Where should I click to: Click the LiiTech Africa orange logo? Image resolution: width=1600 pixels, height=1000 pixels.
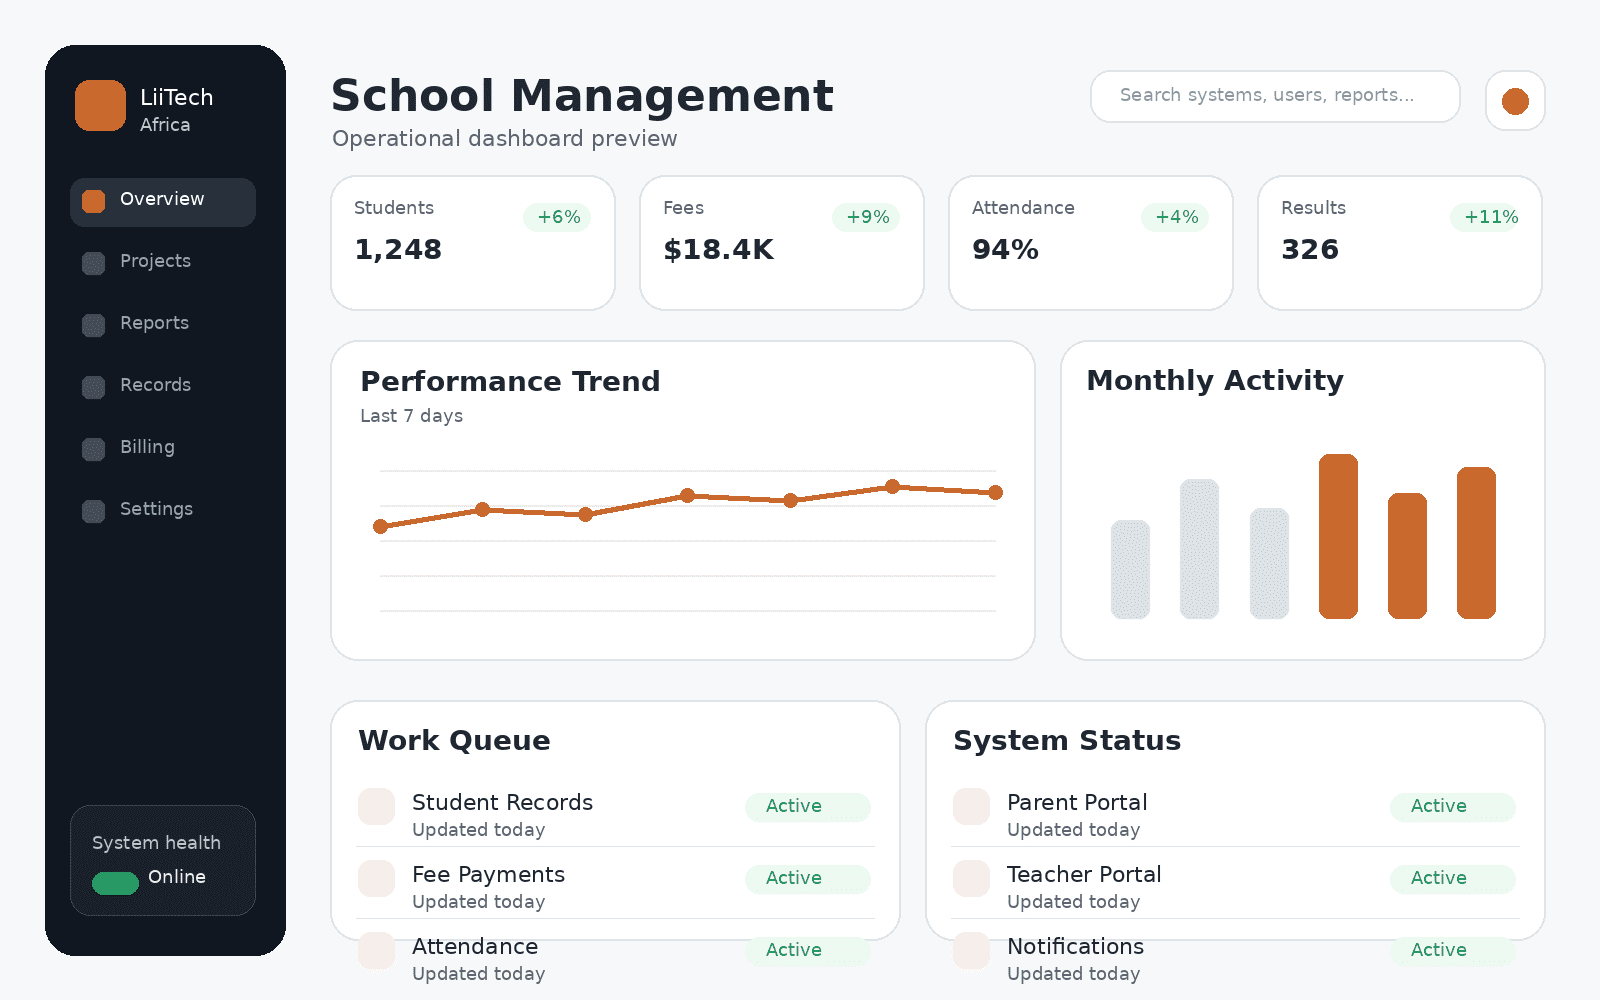point(100,106)
